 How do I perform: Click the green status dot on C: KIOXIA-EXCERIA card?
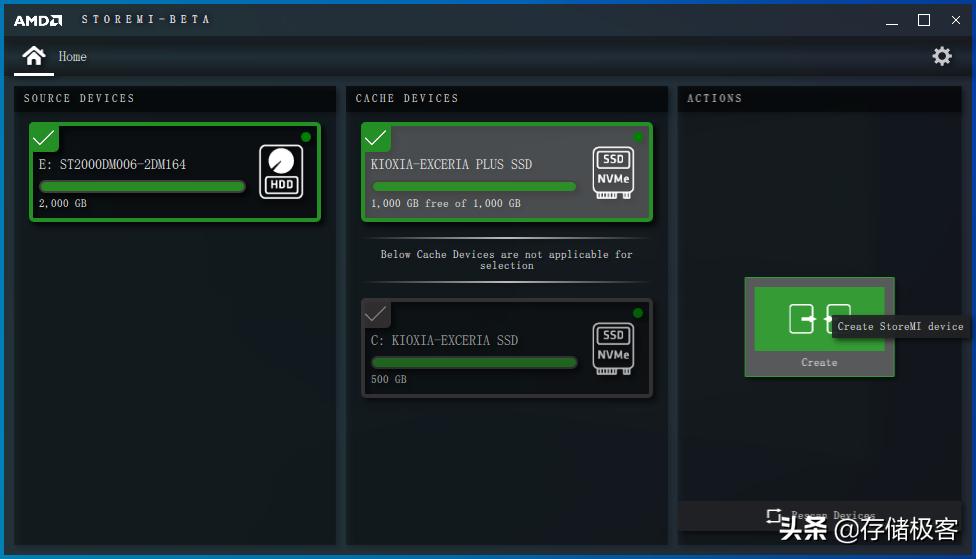click(638, 312)
